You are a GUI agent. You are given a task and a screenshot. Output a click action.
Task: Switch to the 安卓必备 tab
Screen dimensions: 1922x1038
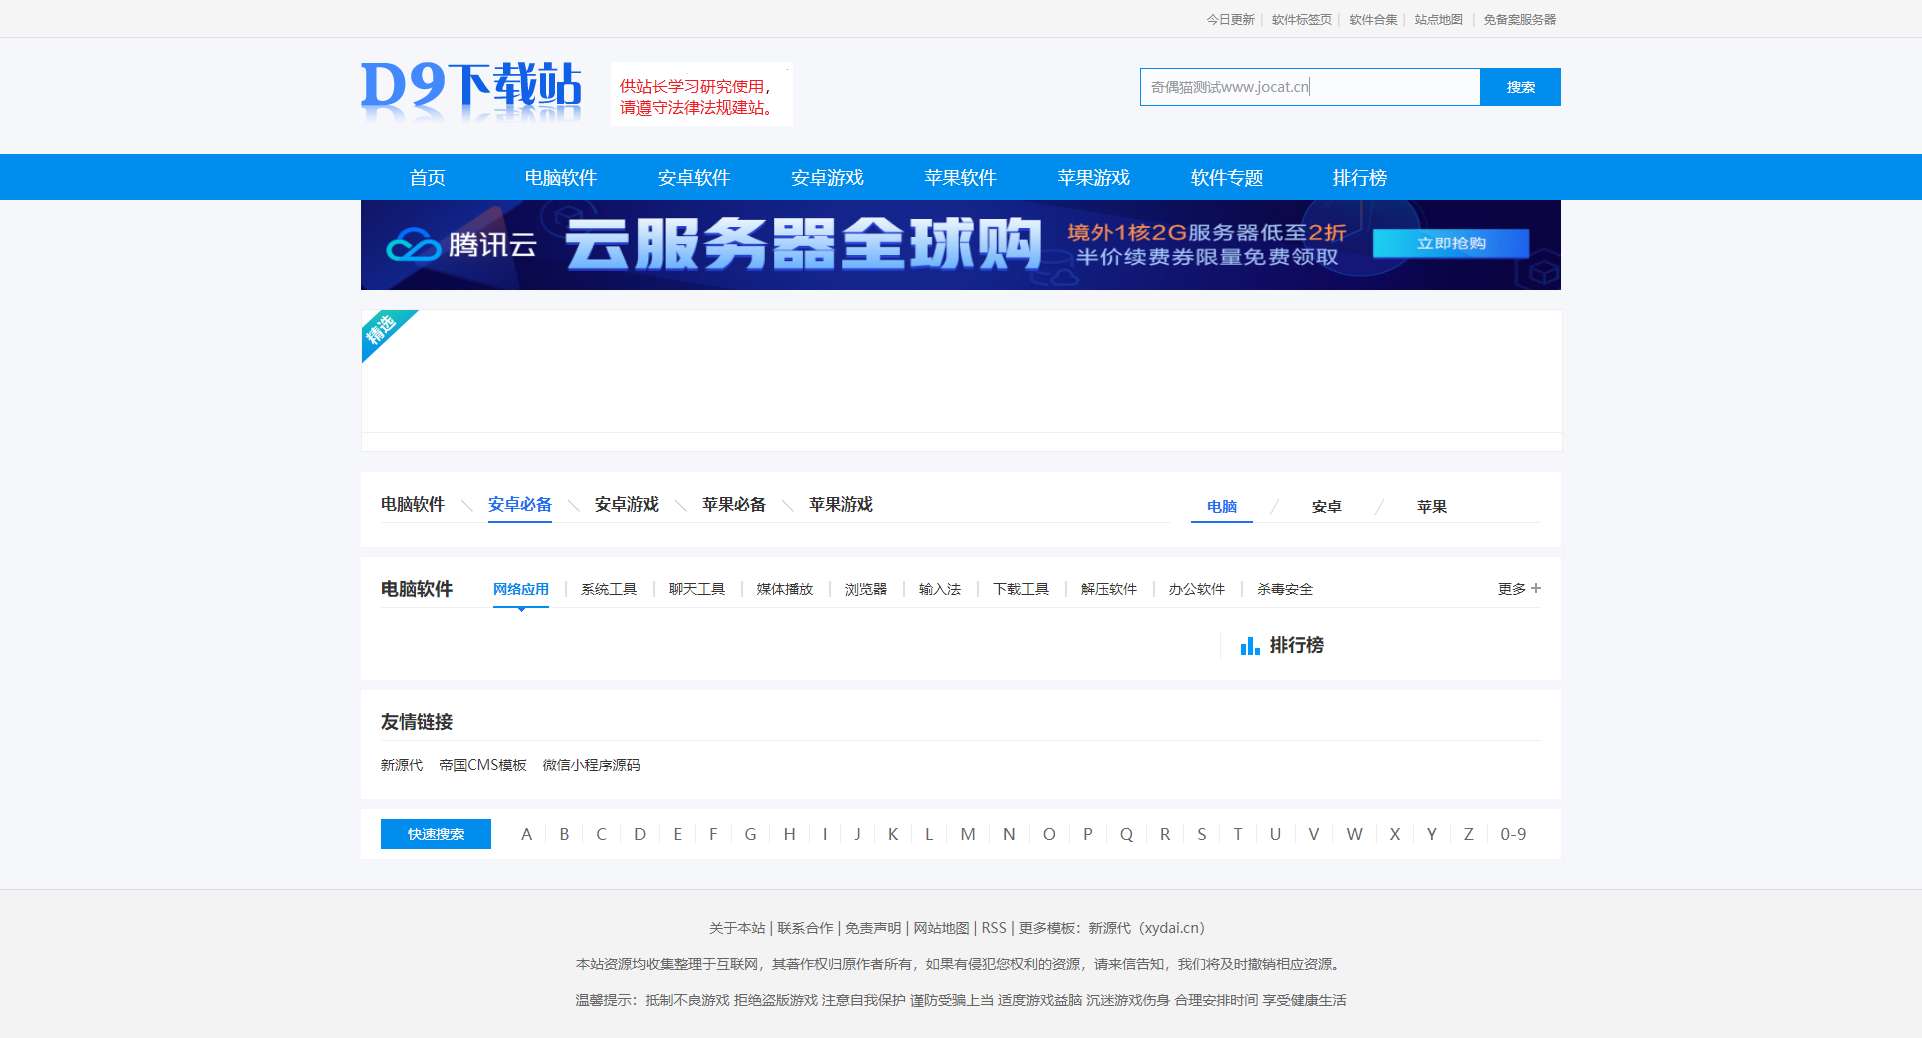519,505
